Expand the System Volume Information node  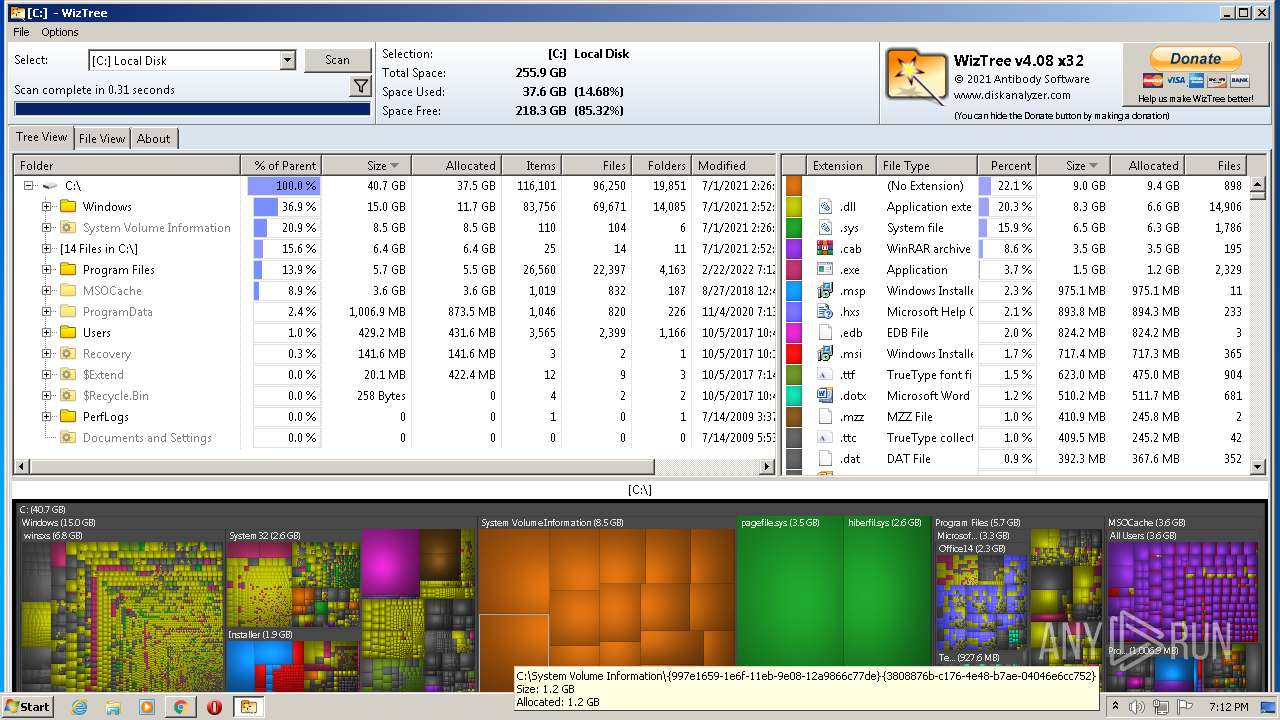(x=47, y=228)
